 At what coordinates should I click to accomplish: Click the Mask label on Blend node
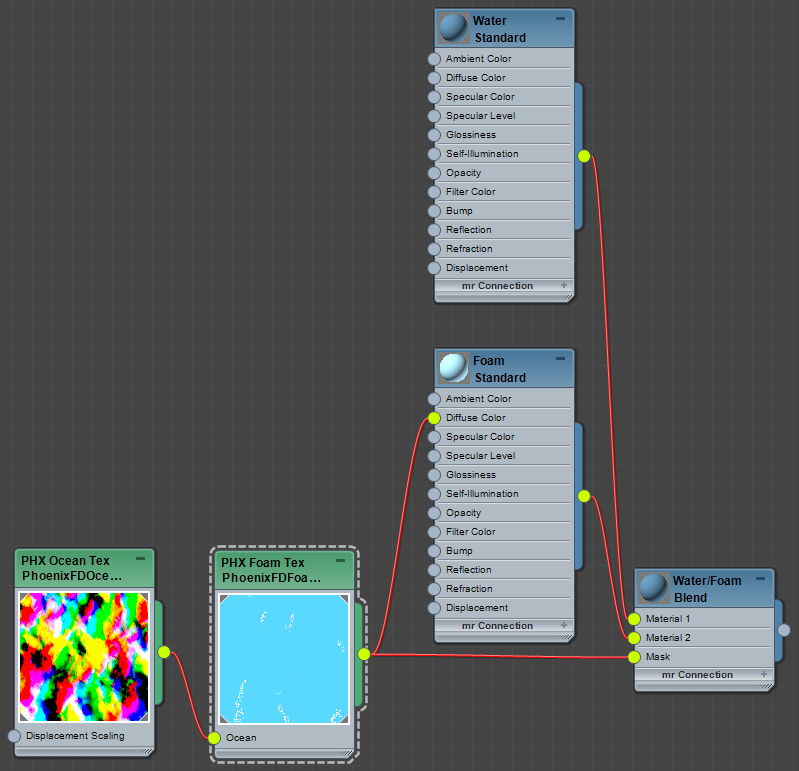(x=658, y=657)
